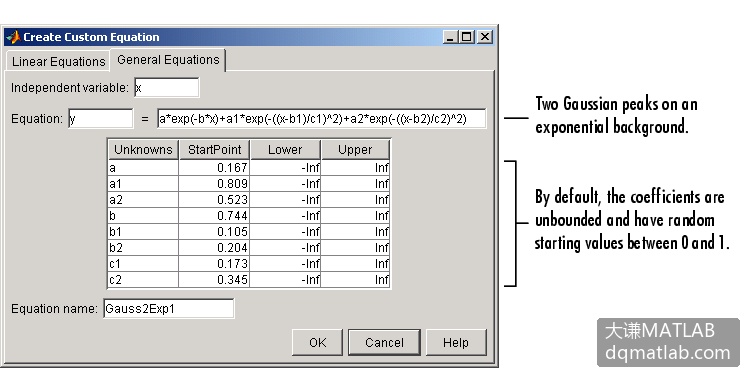Image resolution: width=750 pixels, height=377 pixels.
Task: Click the Lower bound cell for a2
Action: pyautogui.click(x=285, y=200)
